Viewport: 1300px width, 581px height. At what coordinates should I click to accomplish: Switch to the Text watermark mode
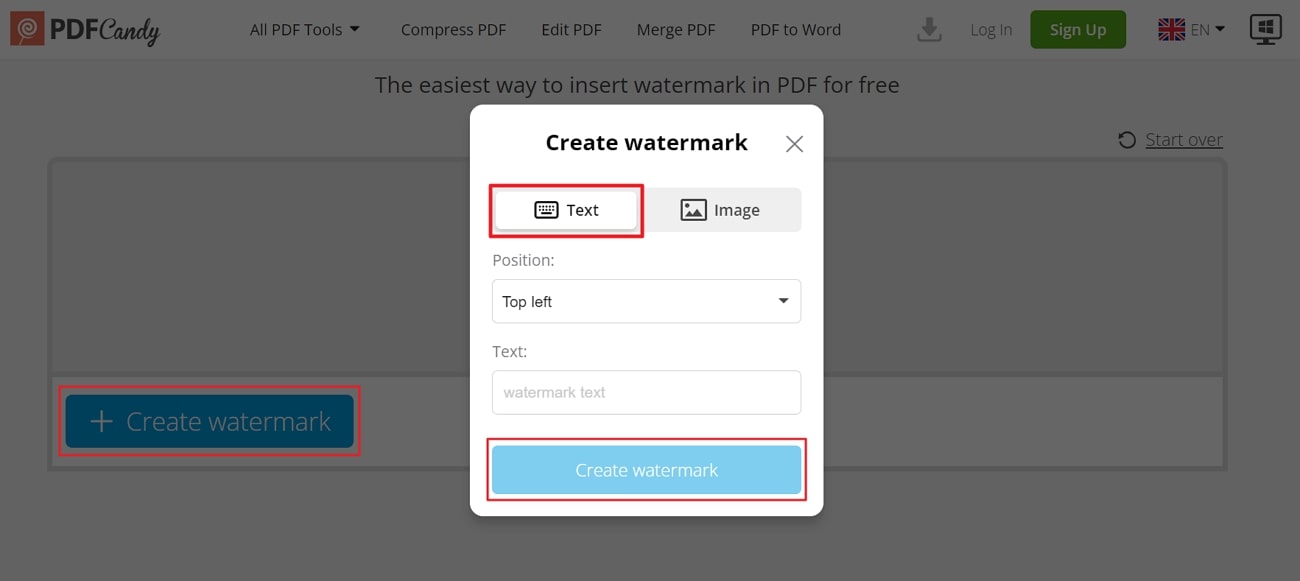[566, 209]
